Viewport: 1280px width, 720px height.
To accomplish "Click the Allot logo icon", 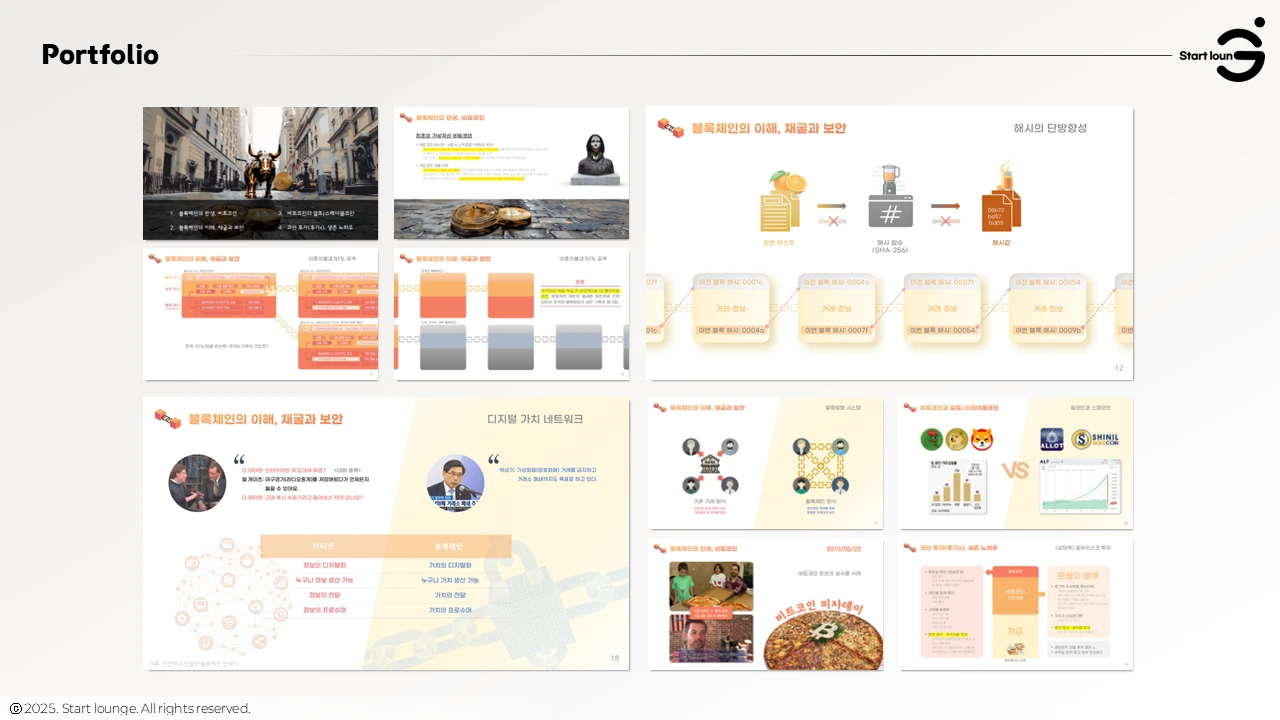I will pos(1052,440).
